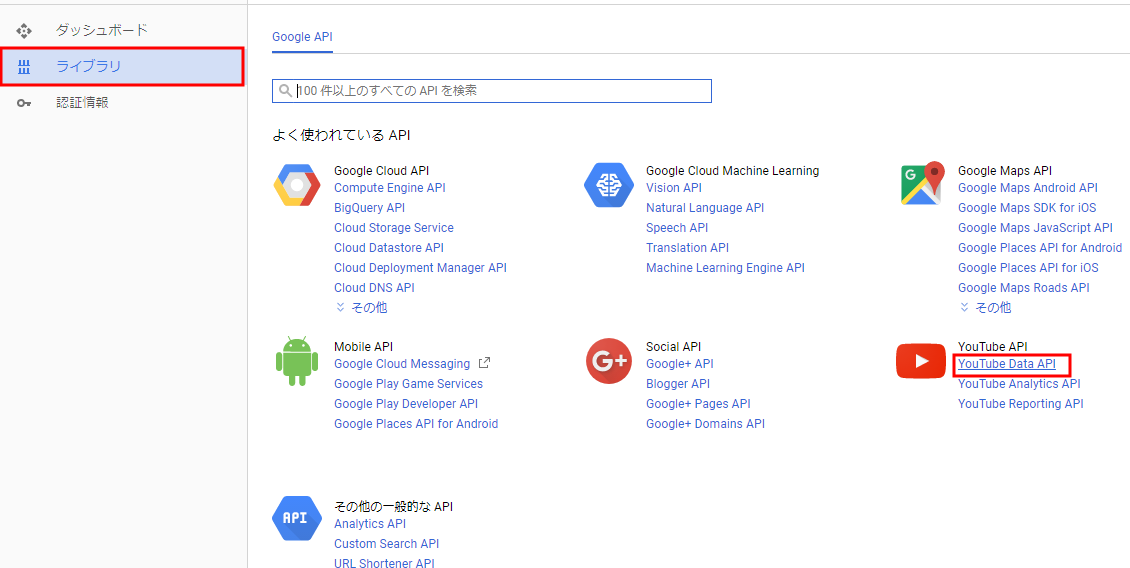This screenshot has height=568, width=1130.
Task: Open Google Places API for Android under Mobile
Action: point(417,424)
